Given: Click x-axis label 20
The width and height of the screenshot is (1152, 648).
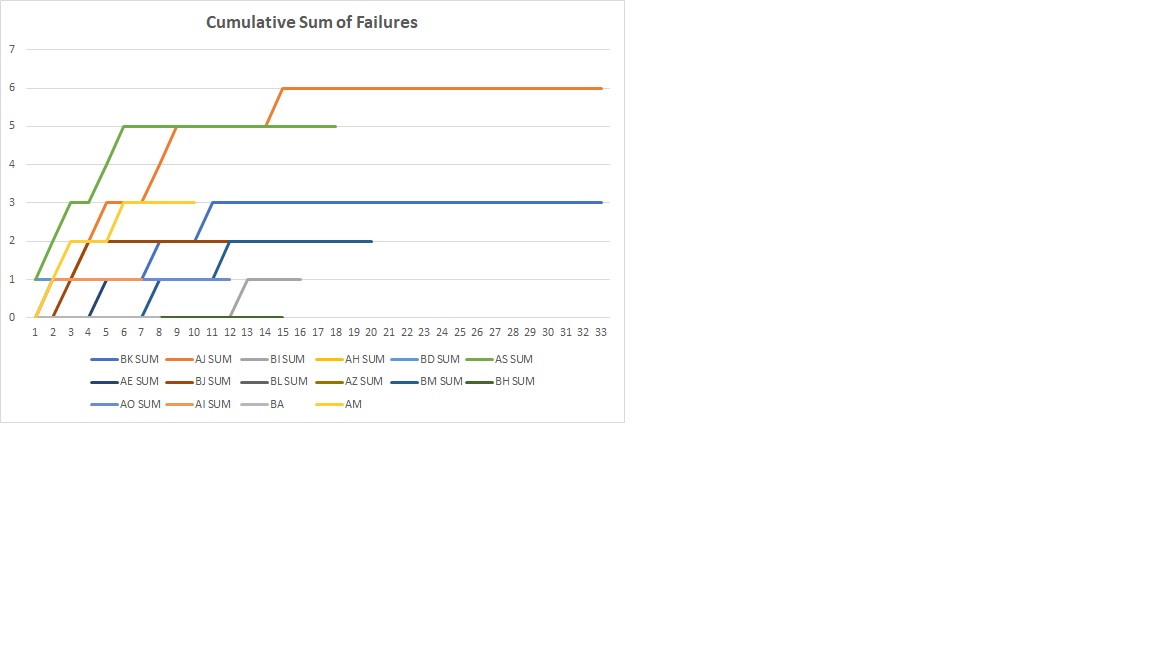Looking at the screenshot, I should 371,332.
